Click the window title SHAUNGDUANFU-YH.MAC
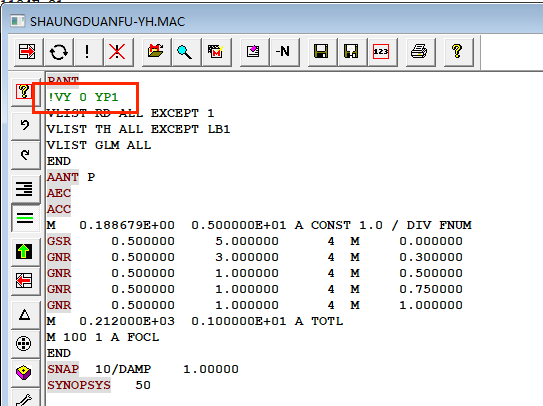This screenshot has width=543, height=406. 107,22
